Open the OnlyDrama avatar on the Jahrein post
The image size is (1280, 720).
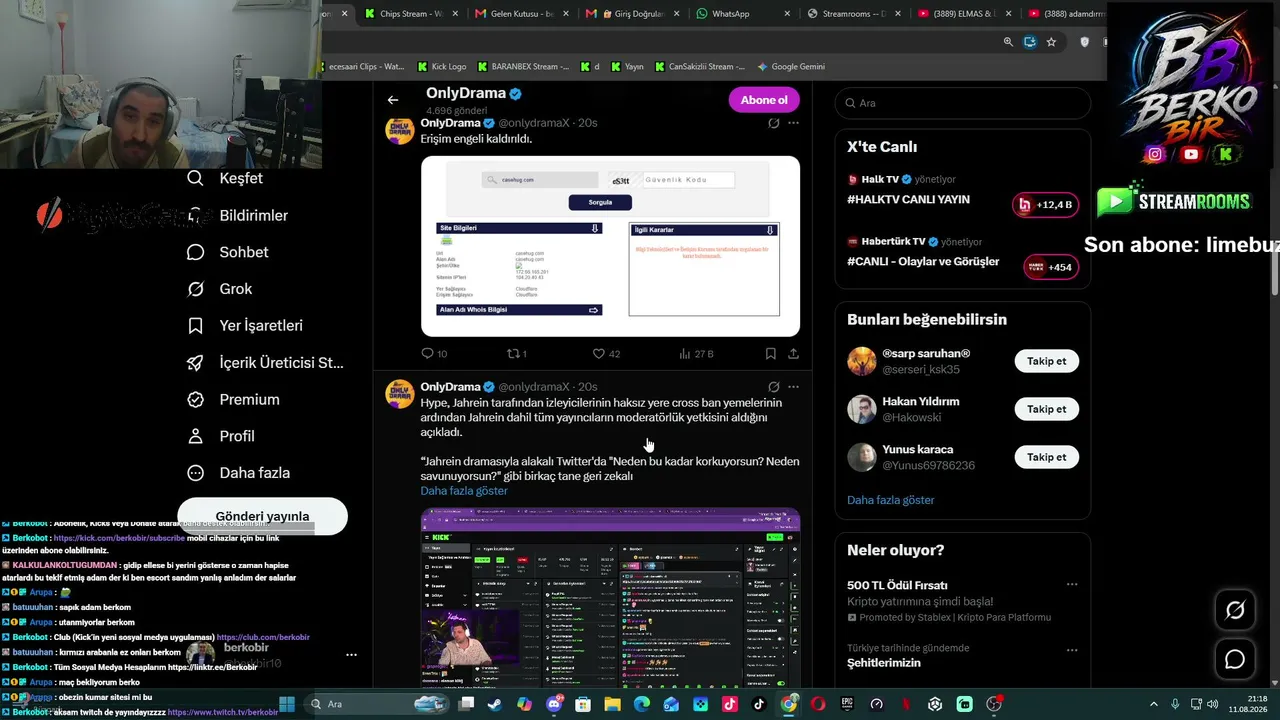point(400,394)
